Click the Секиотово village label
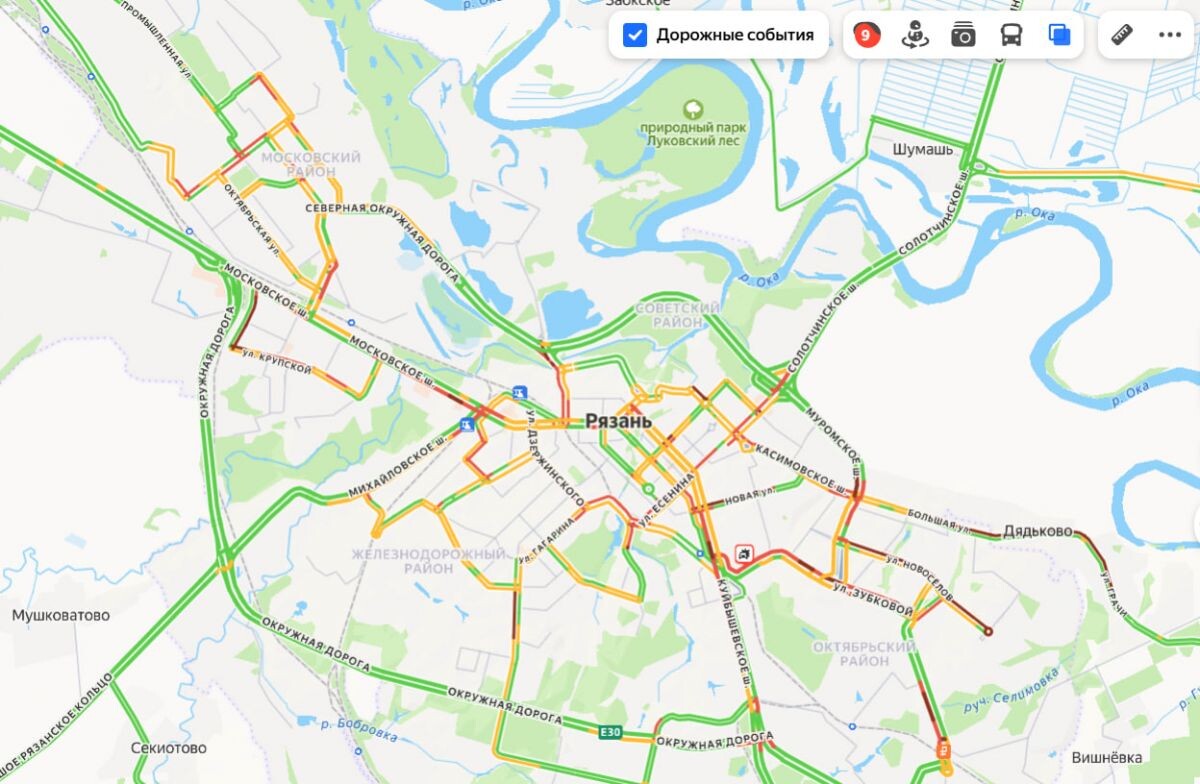Viewport: 1200px width, 784px height. pos(169,748)
